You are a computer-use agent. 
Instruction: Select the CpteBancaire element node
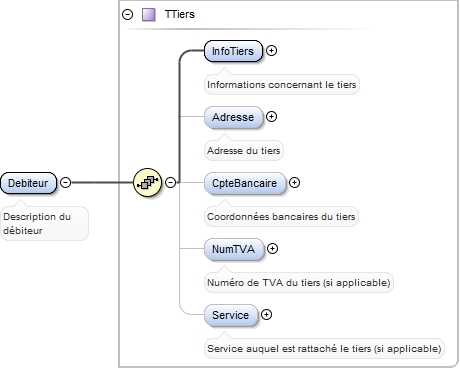pyautogui.click(x=245, y=183)
